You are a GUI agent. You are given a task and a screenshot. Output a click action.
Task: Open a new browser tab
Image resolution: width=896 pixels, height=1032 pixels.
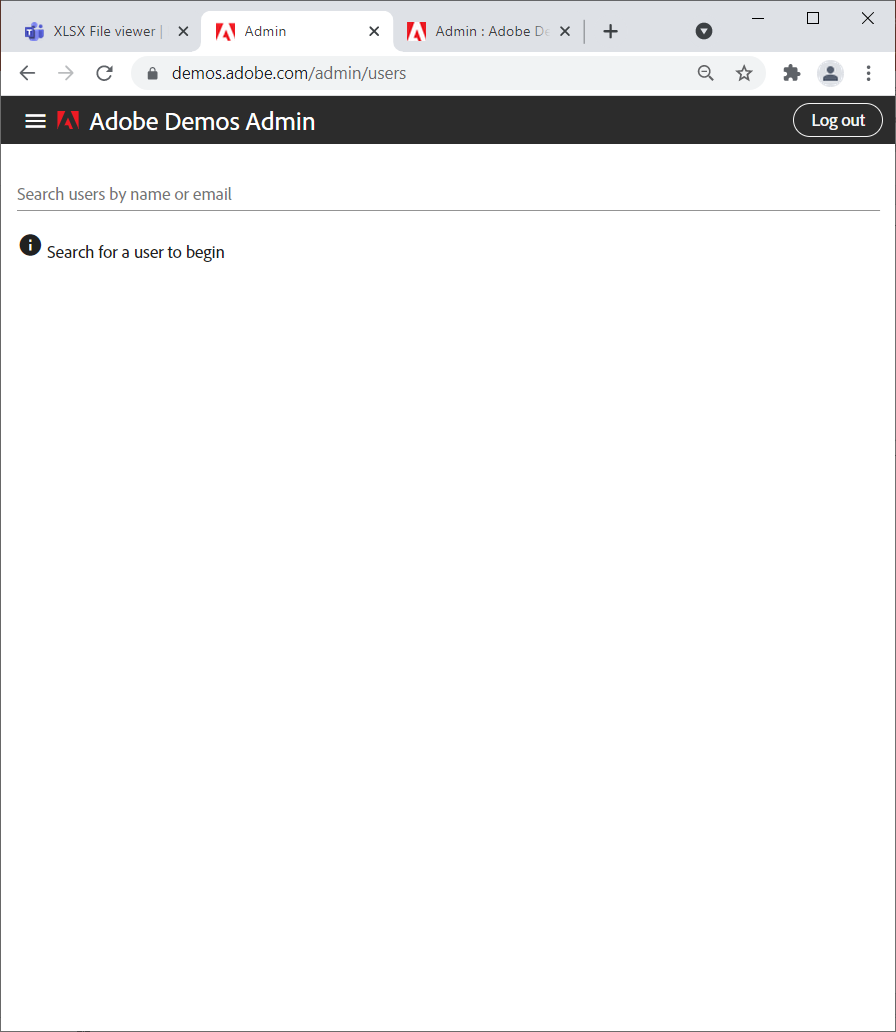tap(610, 32)
